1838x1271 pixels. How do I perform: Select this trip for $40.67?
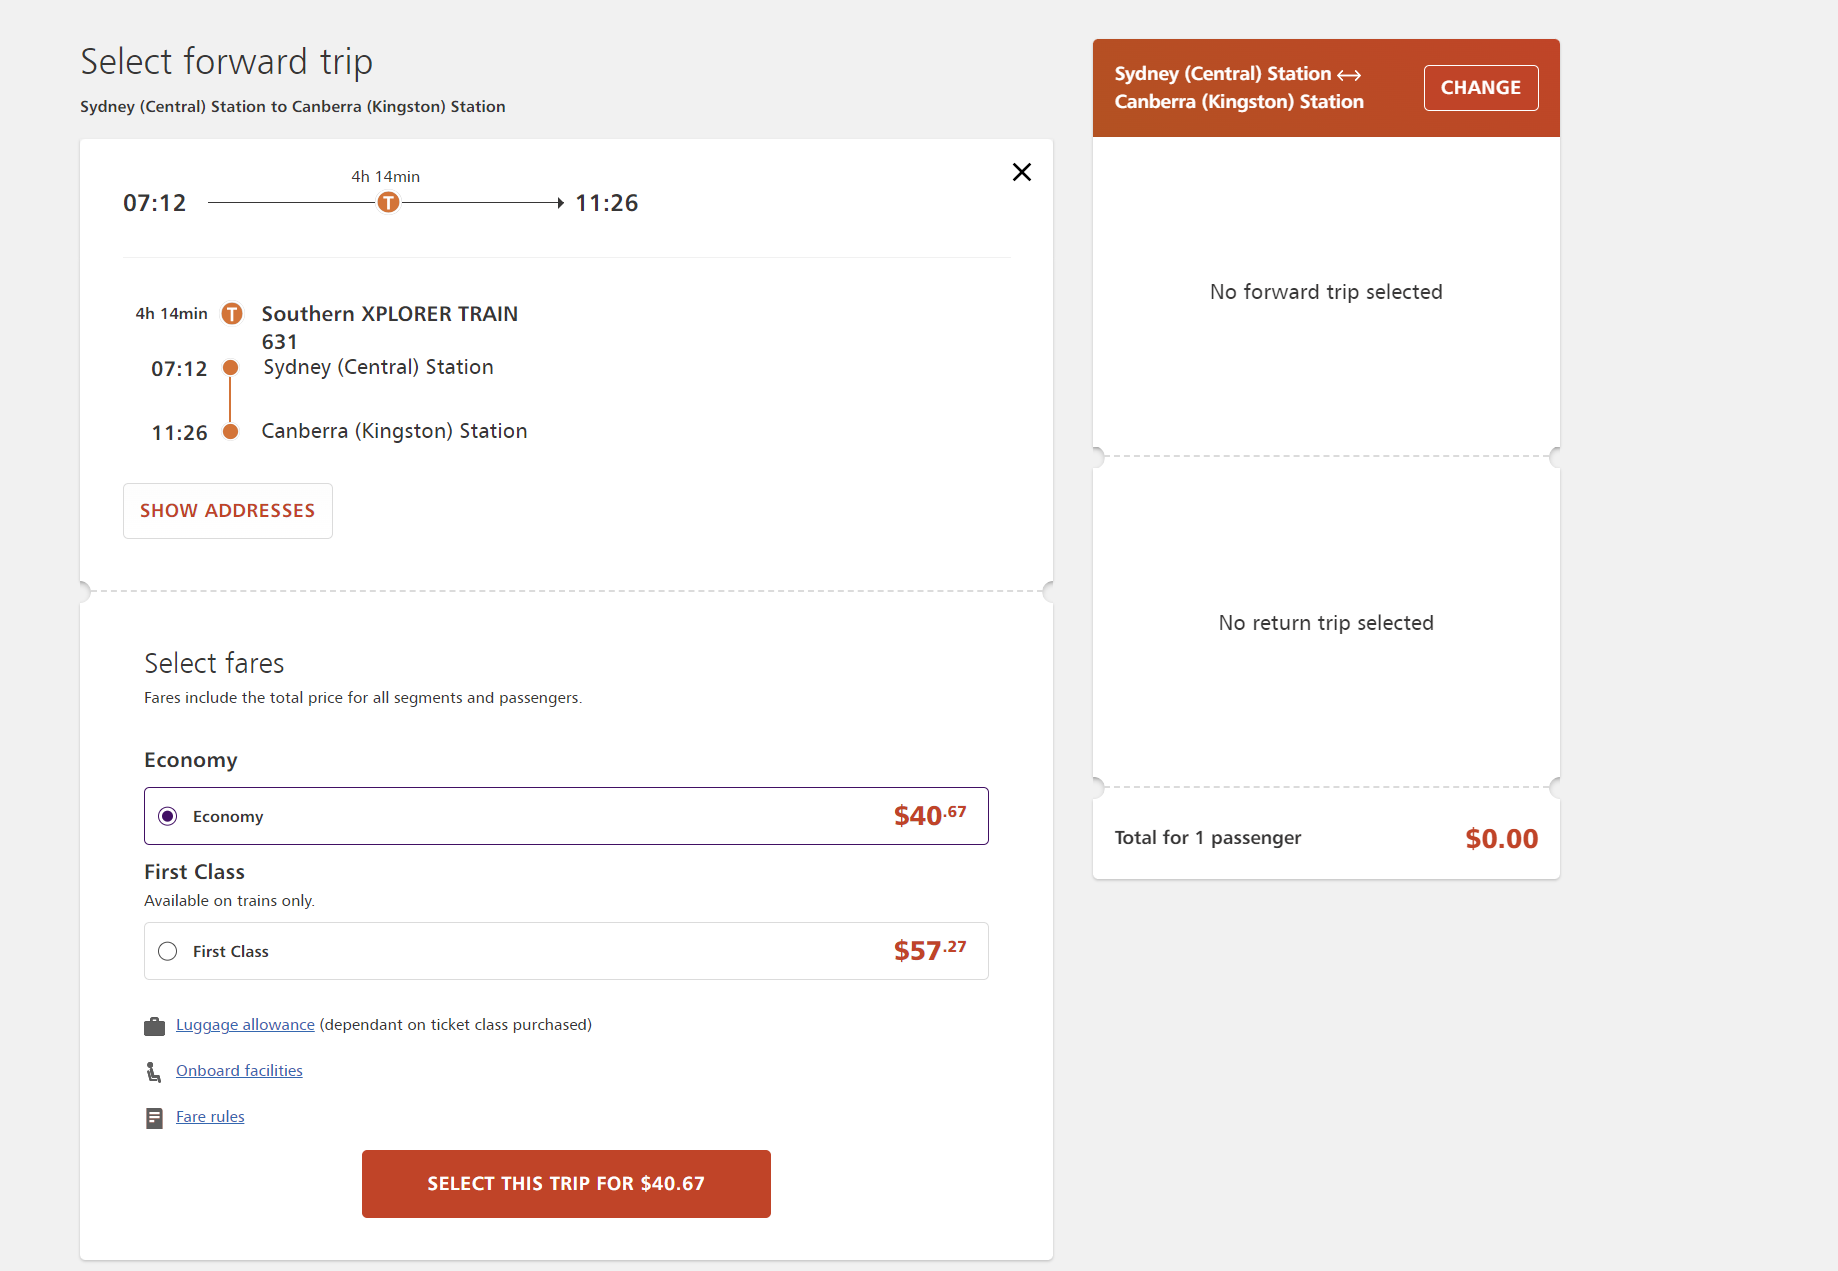coord(566,1184)
